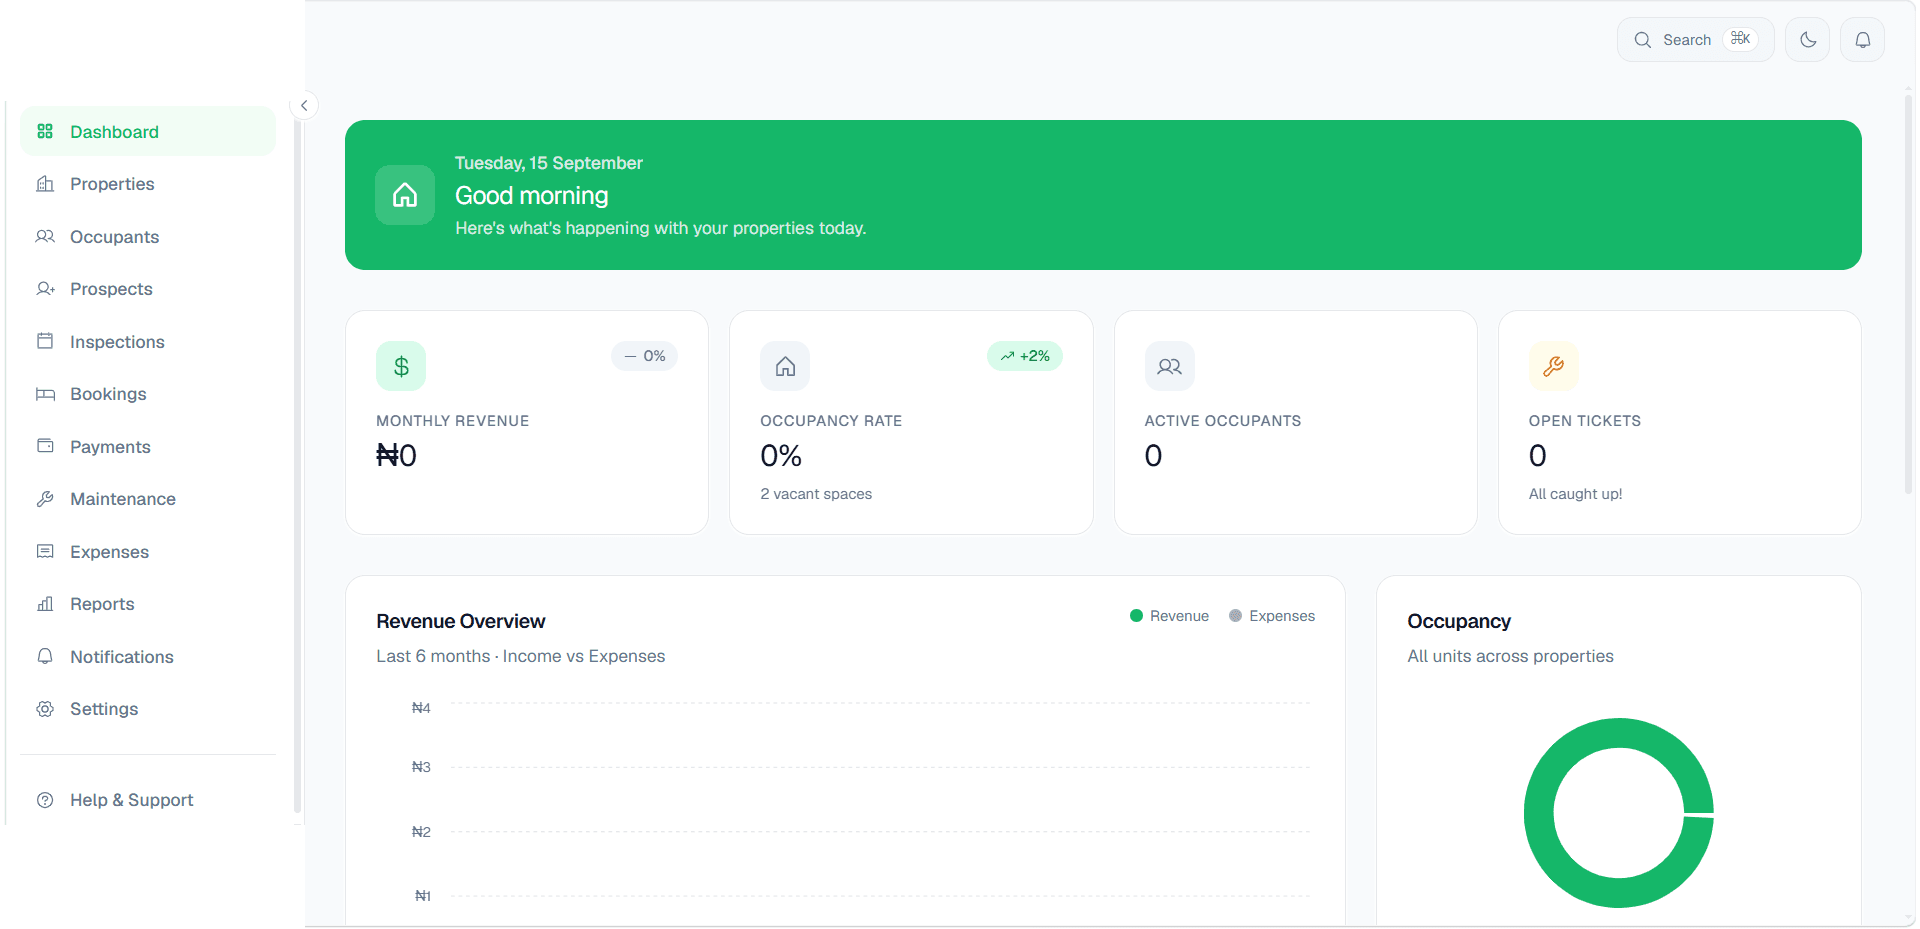Screen dimensions: 1920x929
Task: Click the ₦4 axis label on the chart
Action: 421,708
